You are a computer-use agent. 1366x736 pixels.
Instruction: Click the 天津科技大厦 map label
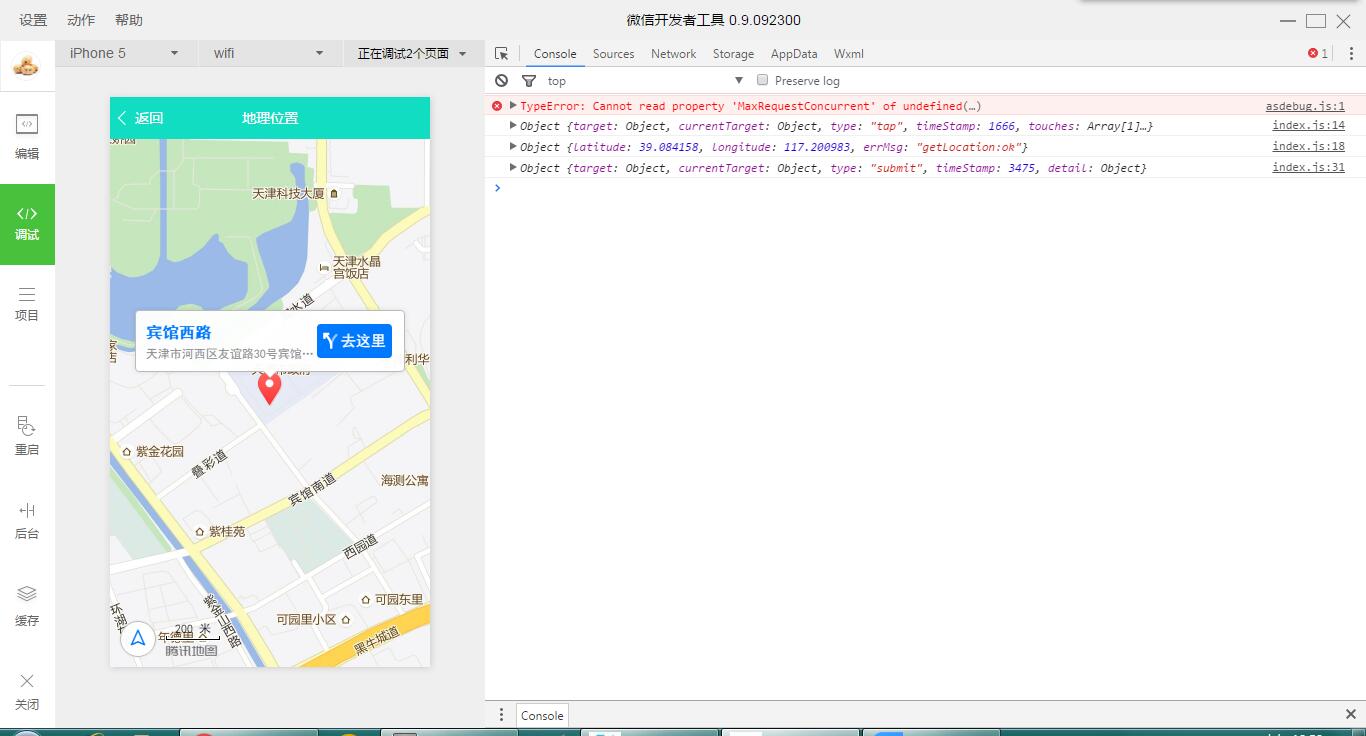(288, 193)
